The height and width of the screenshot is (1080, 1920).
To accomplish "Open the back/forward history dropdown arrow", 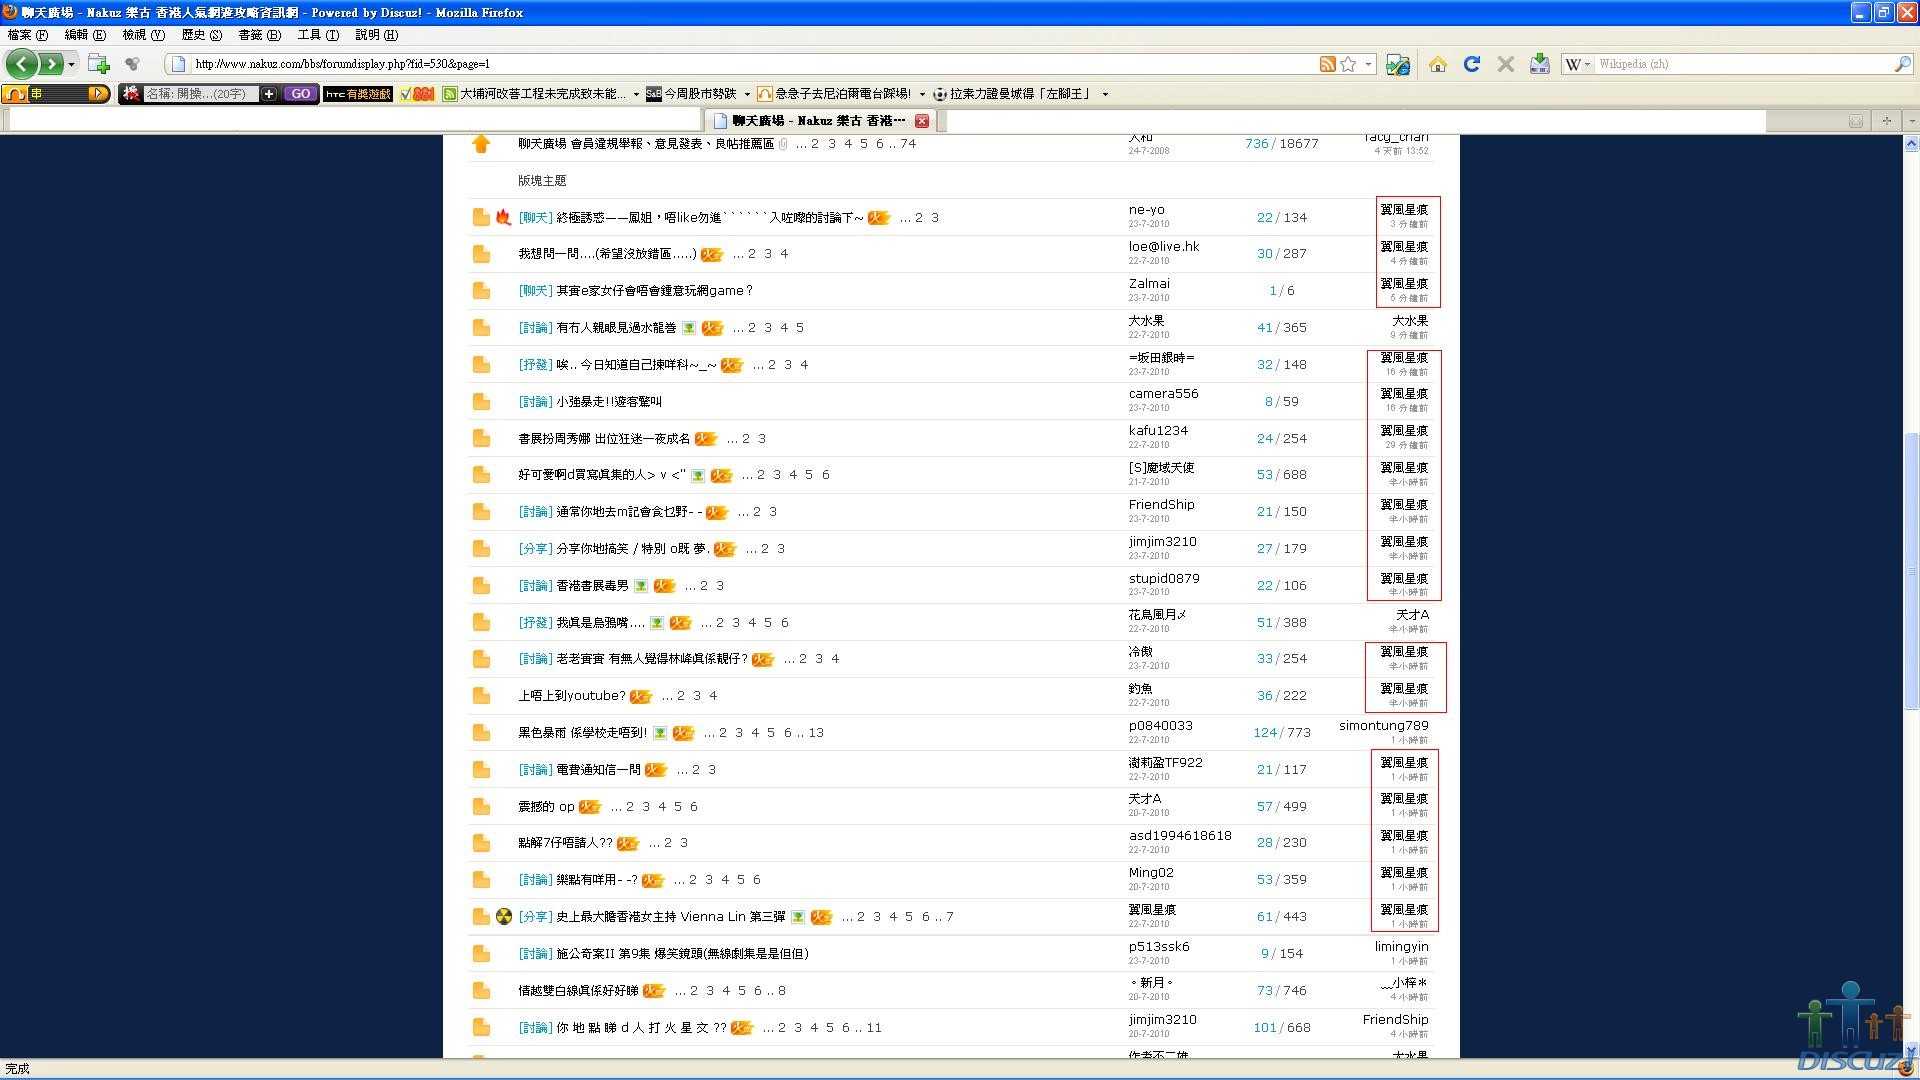I will coord(71,64).
